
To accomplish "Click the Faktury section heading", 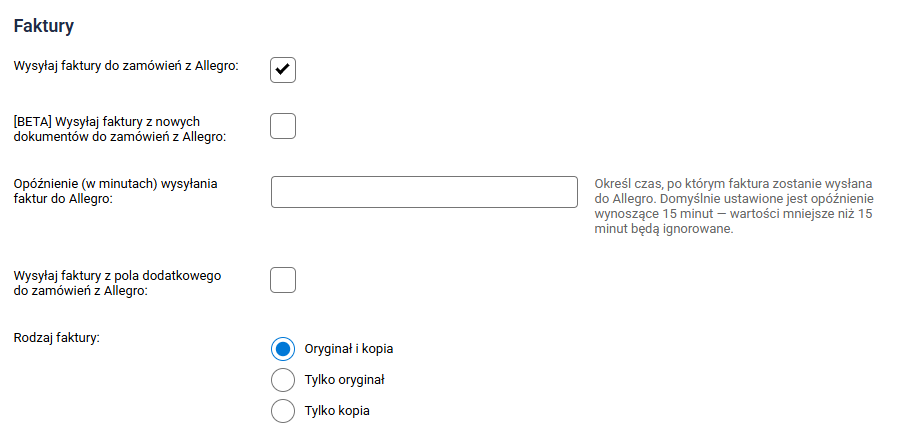I will [44, 27].
